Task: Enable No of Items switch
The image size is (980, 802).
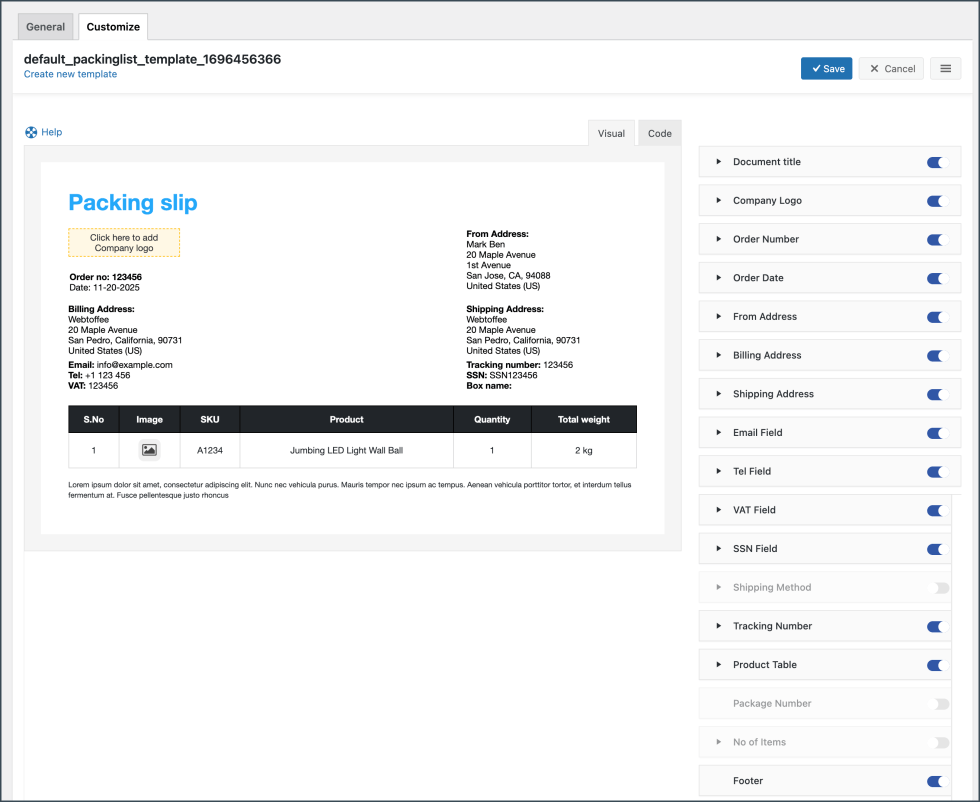Action: pyautogui.click(x=940, y=743)
